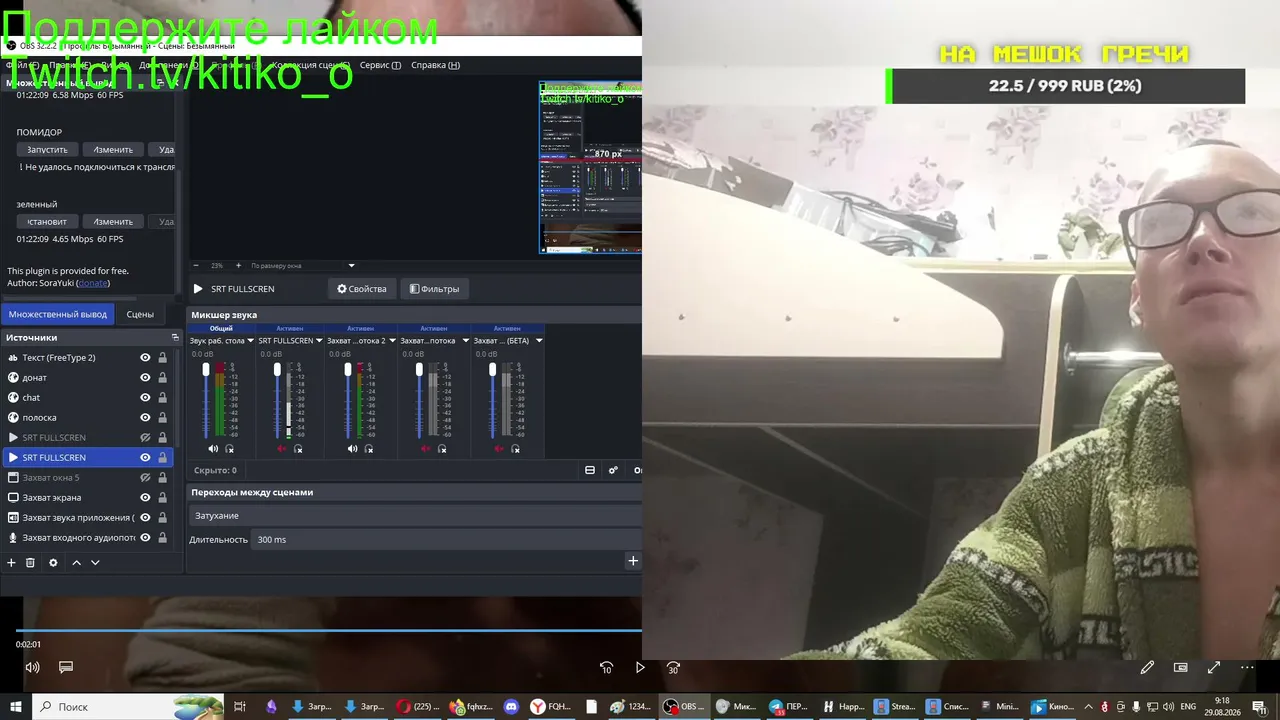Open the video player subtitles menu

click(66, 667)
